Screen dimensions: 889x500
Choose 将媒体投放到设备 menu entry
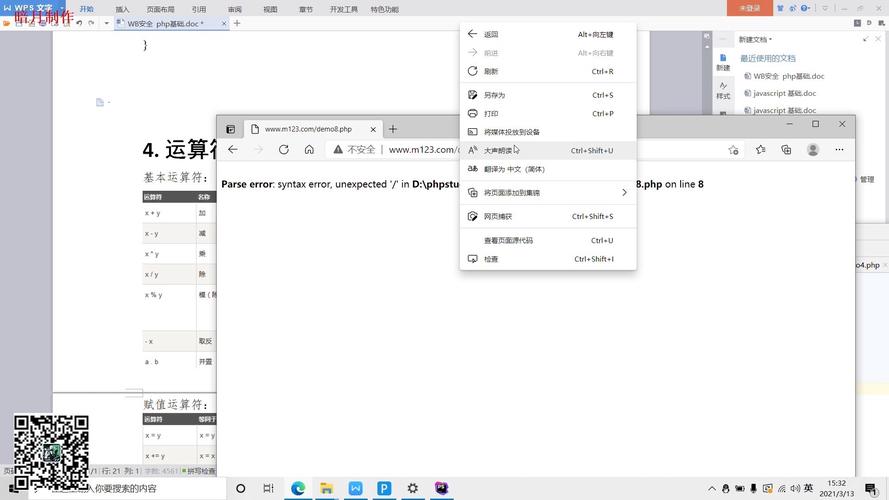tap(548, 132)
